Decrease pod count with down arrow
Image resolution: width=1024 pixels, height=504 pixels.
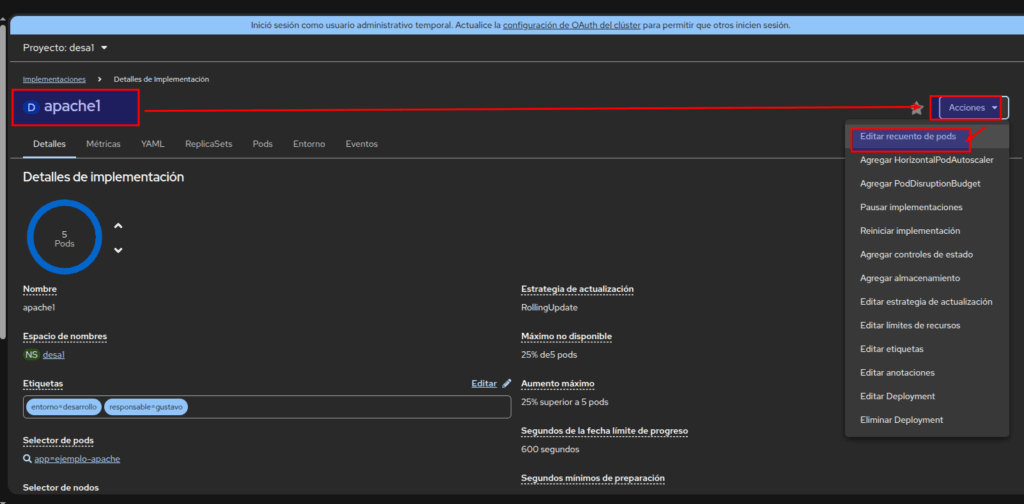[118, 250]
